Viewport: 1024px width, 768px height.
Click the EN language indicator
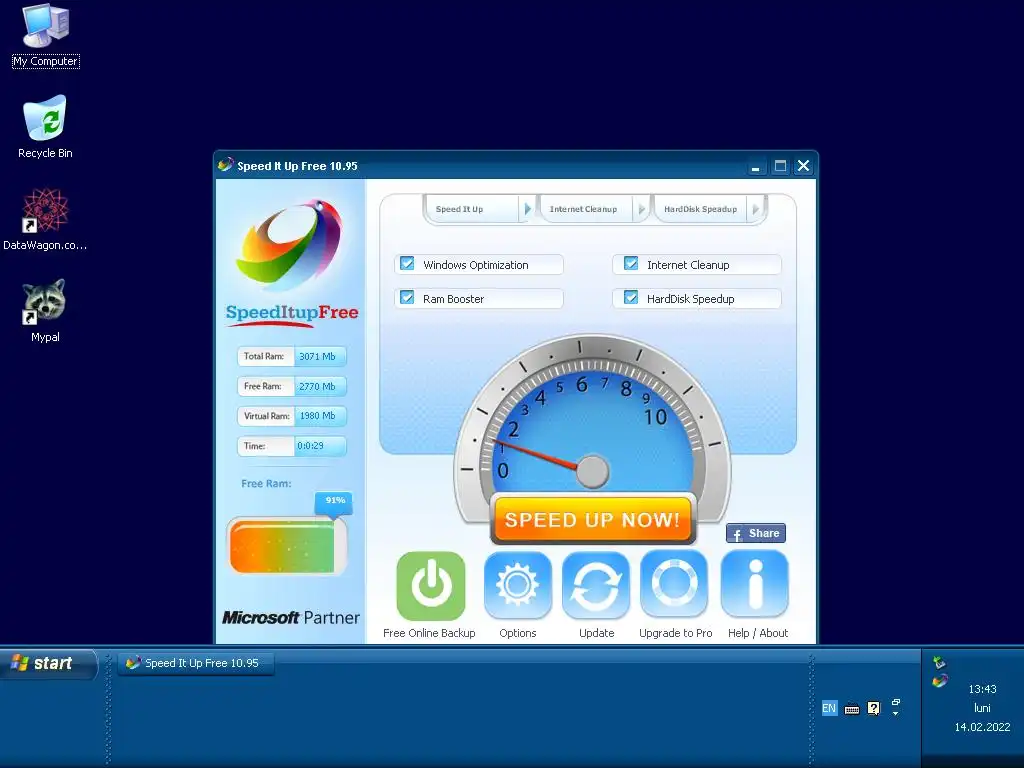(x=829, y=708)
